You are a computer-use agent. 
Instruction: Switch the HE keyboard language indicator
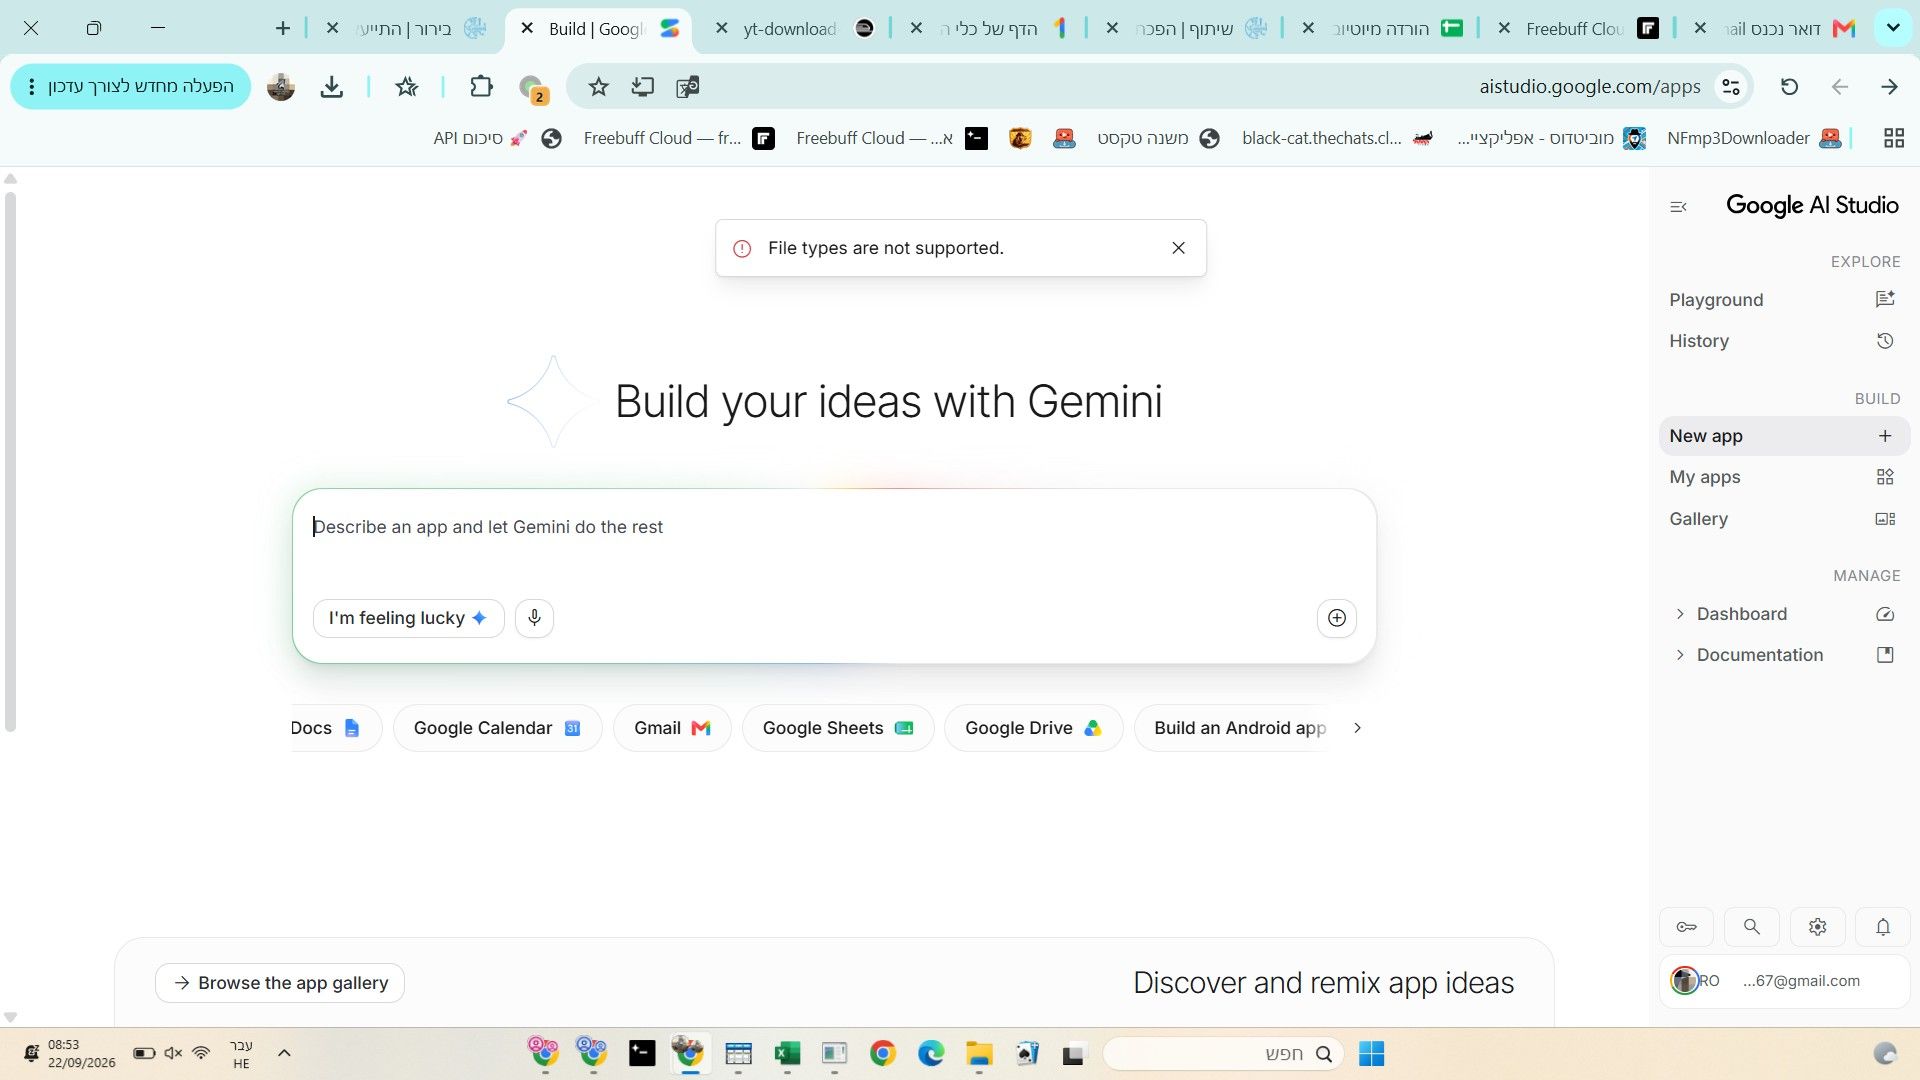(x=241, y=1054)
